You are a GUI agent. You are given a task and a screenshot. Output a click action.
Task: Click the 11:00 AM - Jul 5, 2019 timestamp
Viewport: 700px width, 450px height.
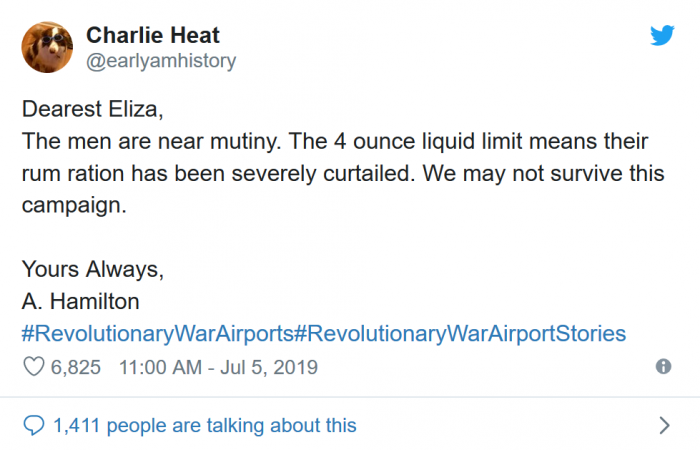[218, 367]
